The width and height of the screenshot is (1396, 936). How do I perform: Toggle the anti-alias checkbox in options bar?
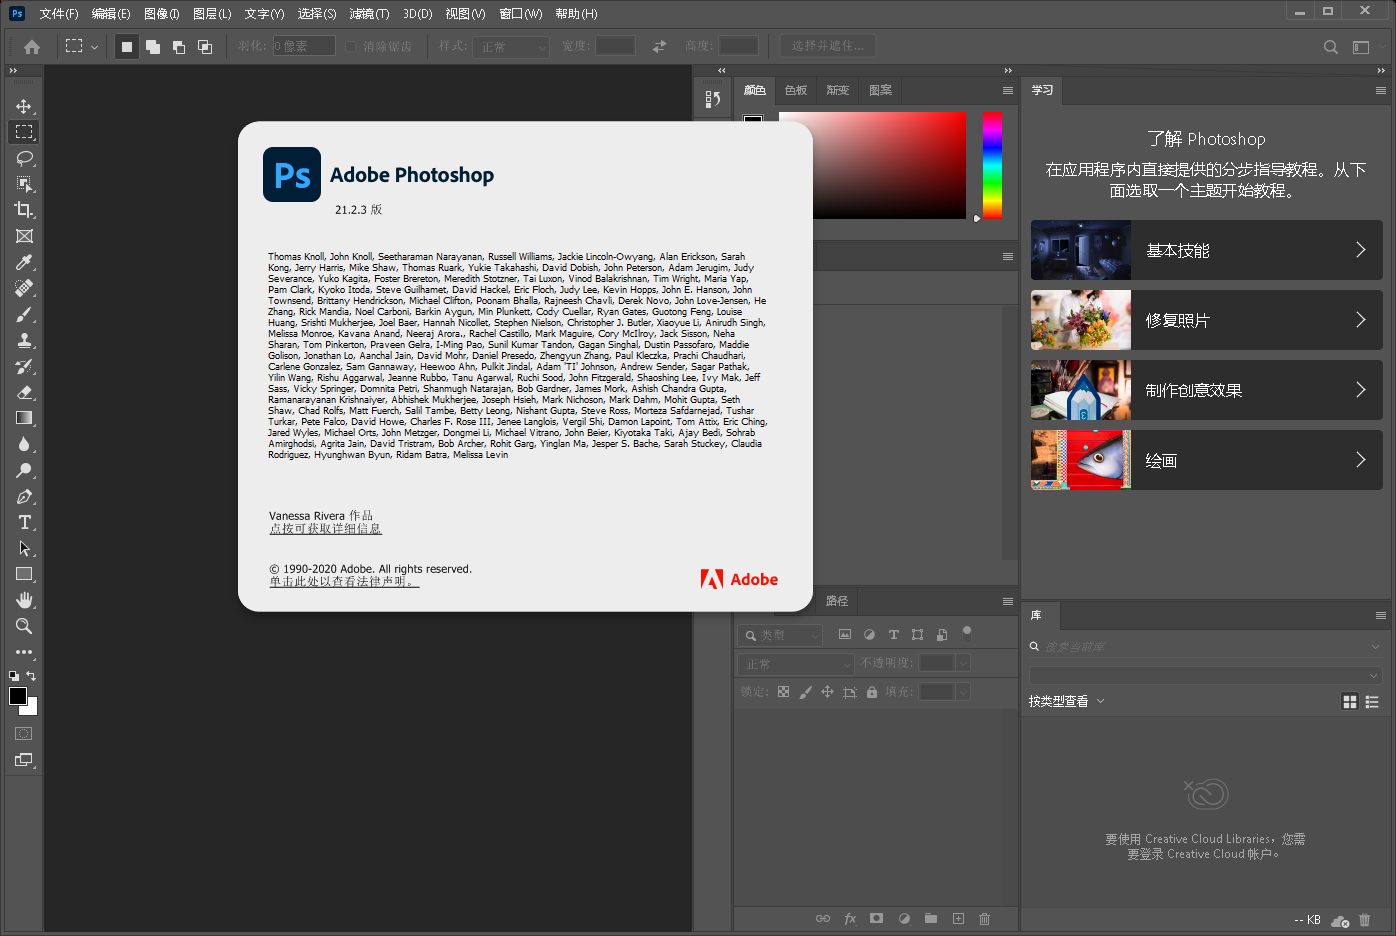coord(351,46)
